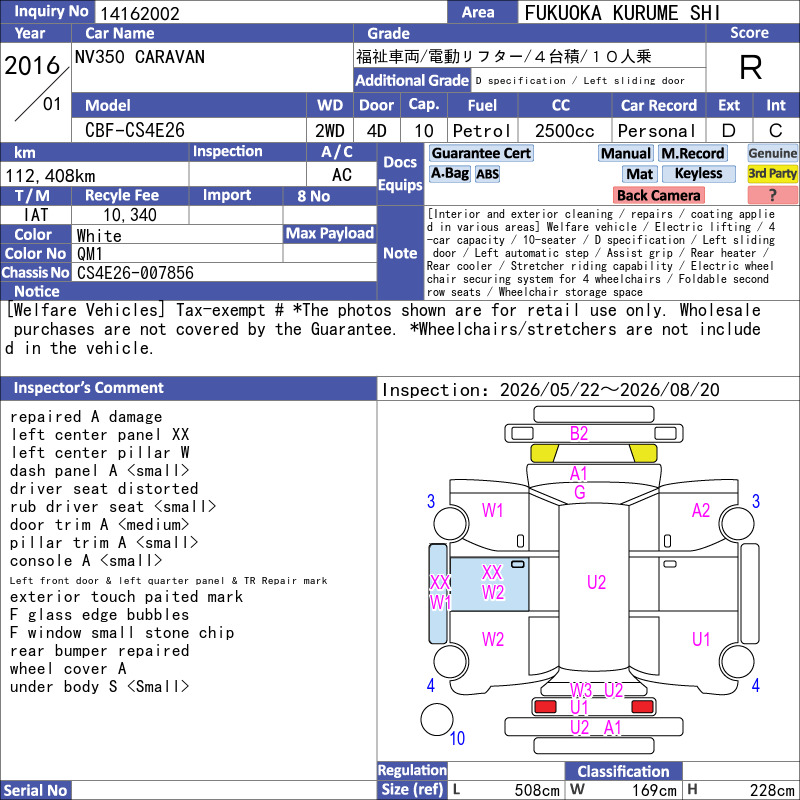Viewport: 800px width, 800px height.
Task: Click the spare tire circle in diagram
Action: pos(437,719)
